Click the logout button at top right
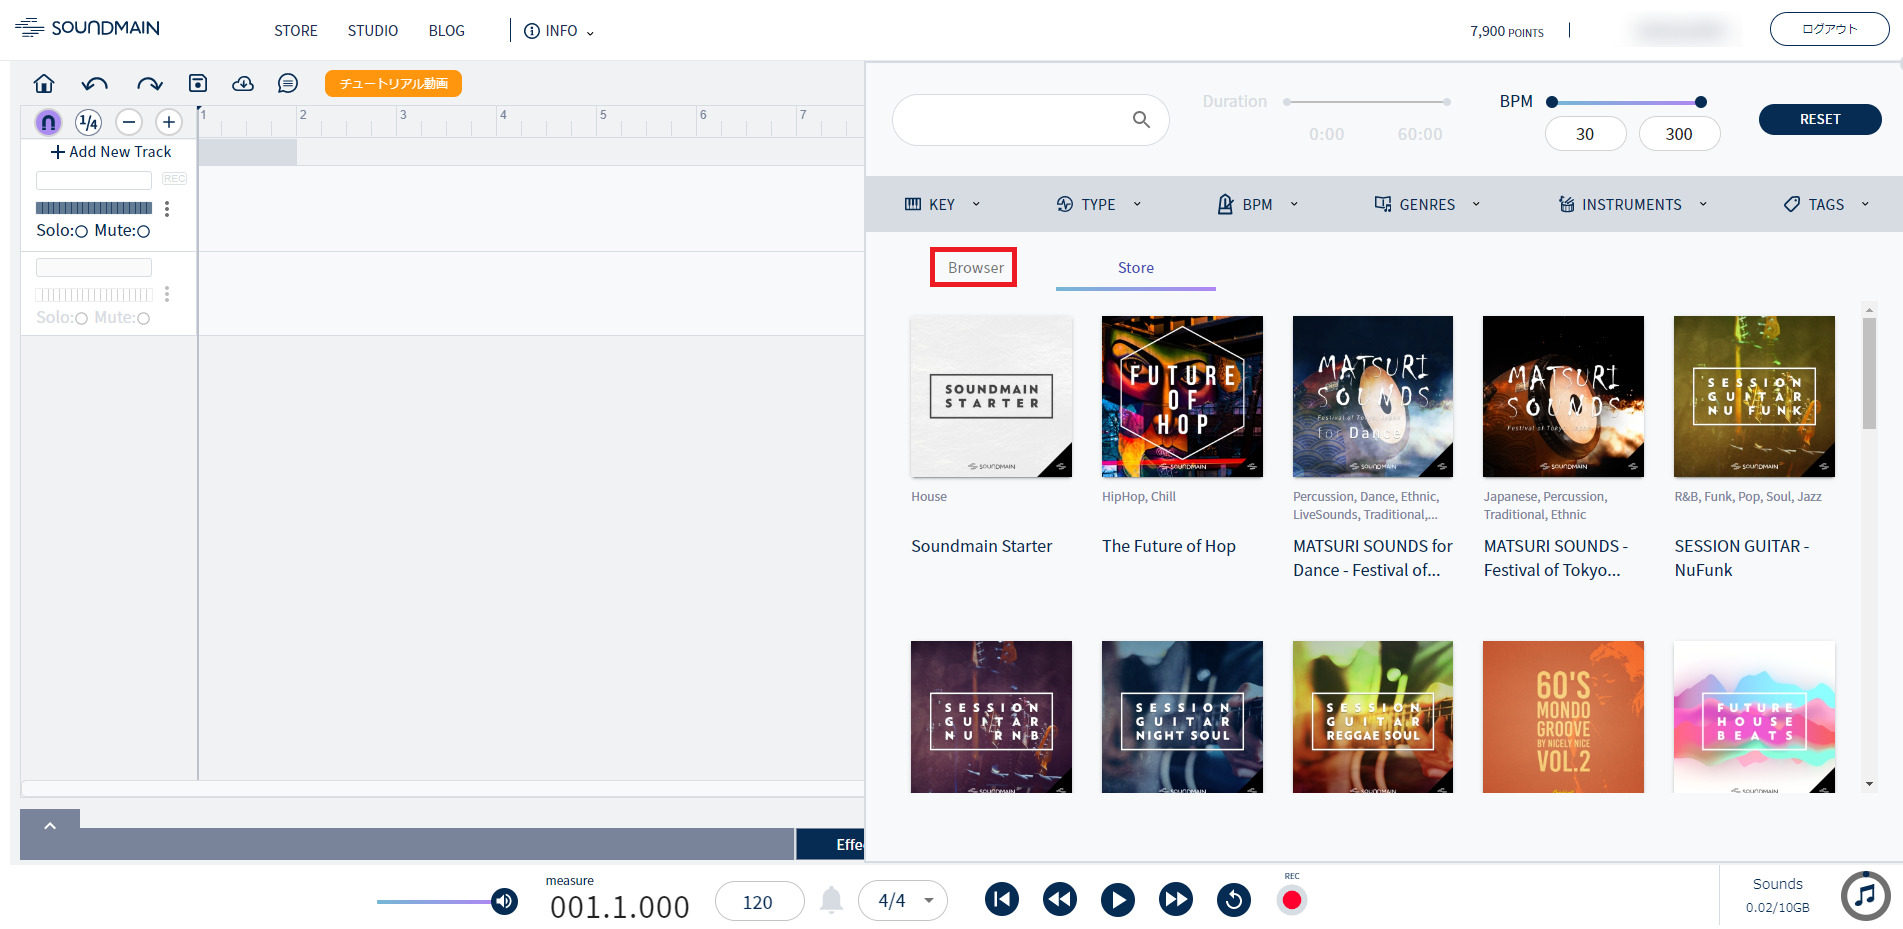Image resolution: width=1903 pixels, height=929 pixels. (x=1830, y=29)
